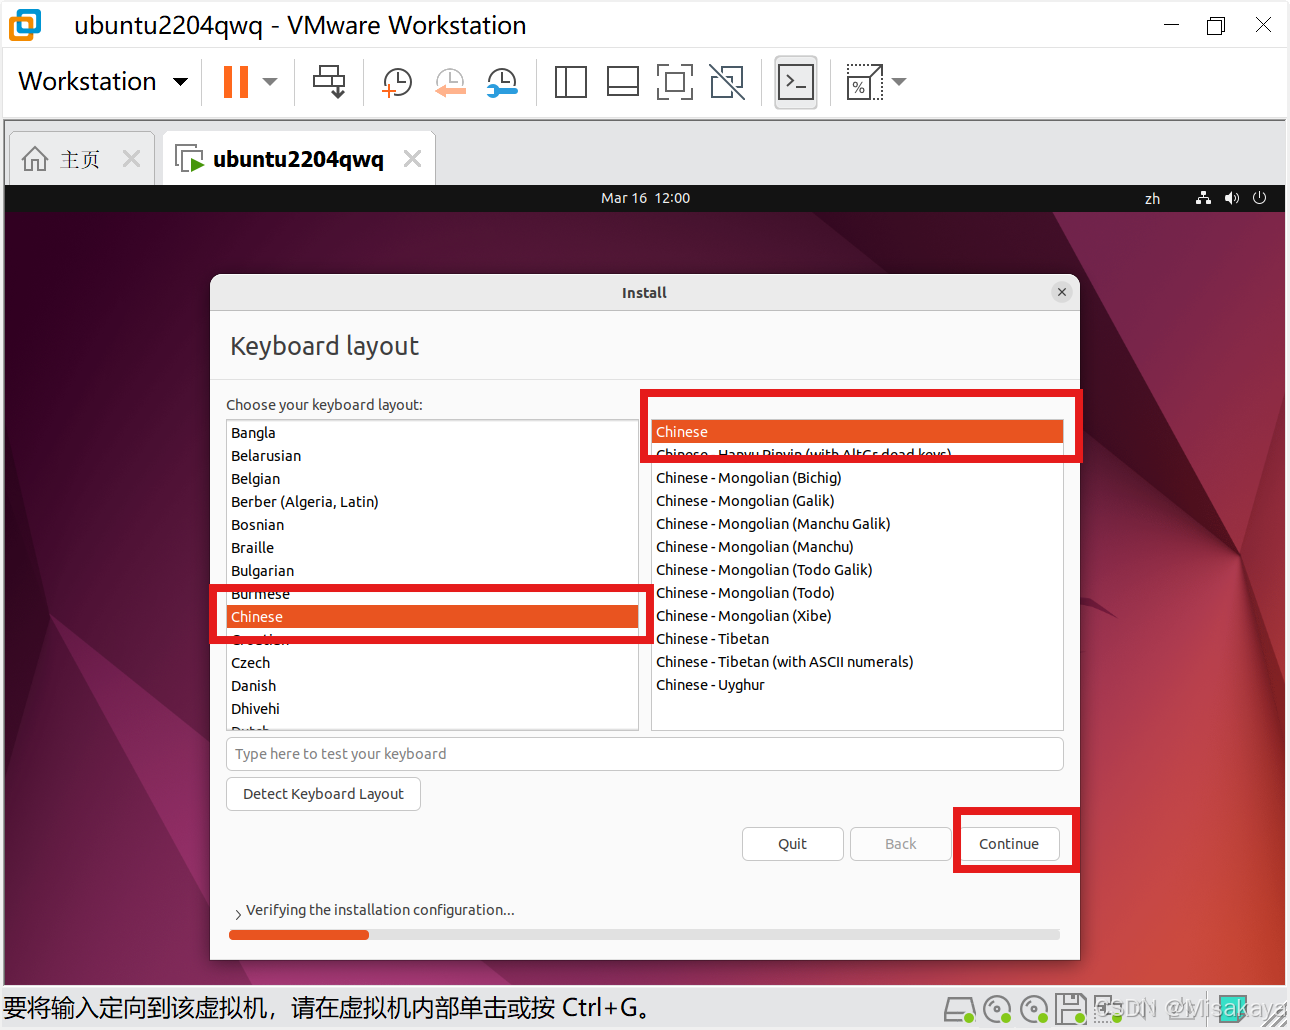Select Bangla keyboard layout
This screenshot has height=1030, width=1290.
(432, 433)
